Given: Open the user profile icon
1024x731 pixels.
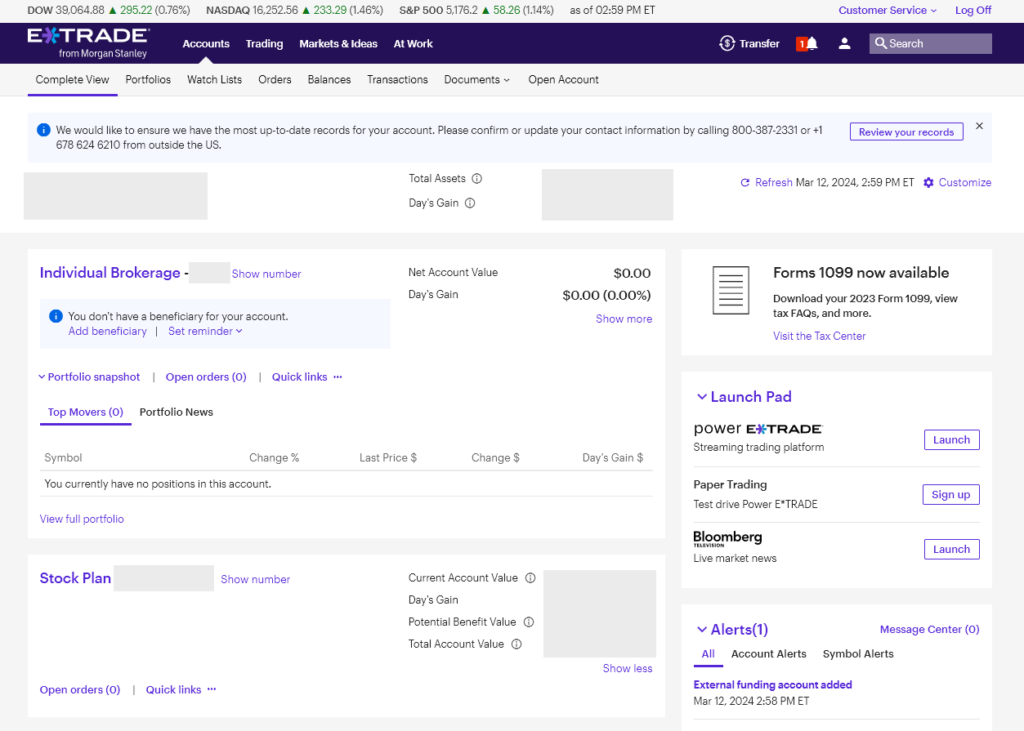Looking at the screenshot, I should click(x=844, y=43).
